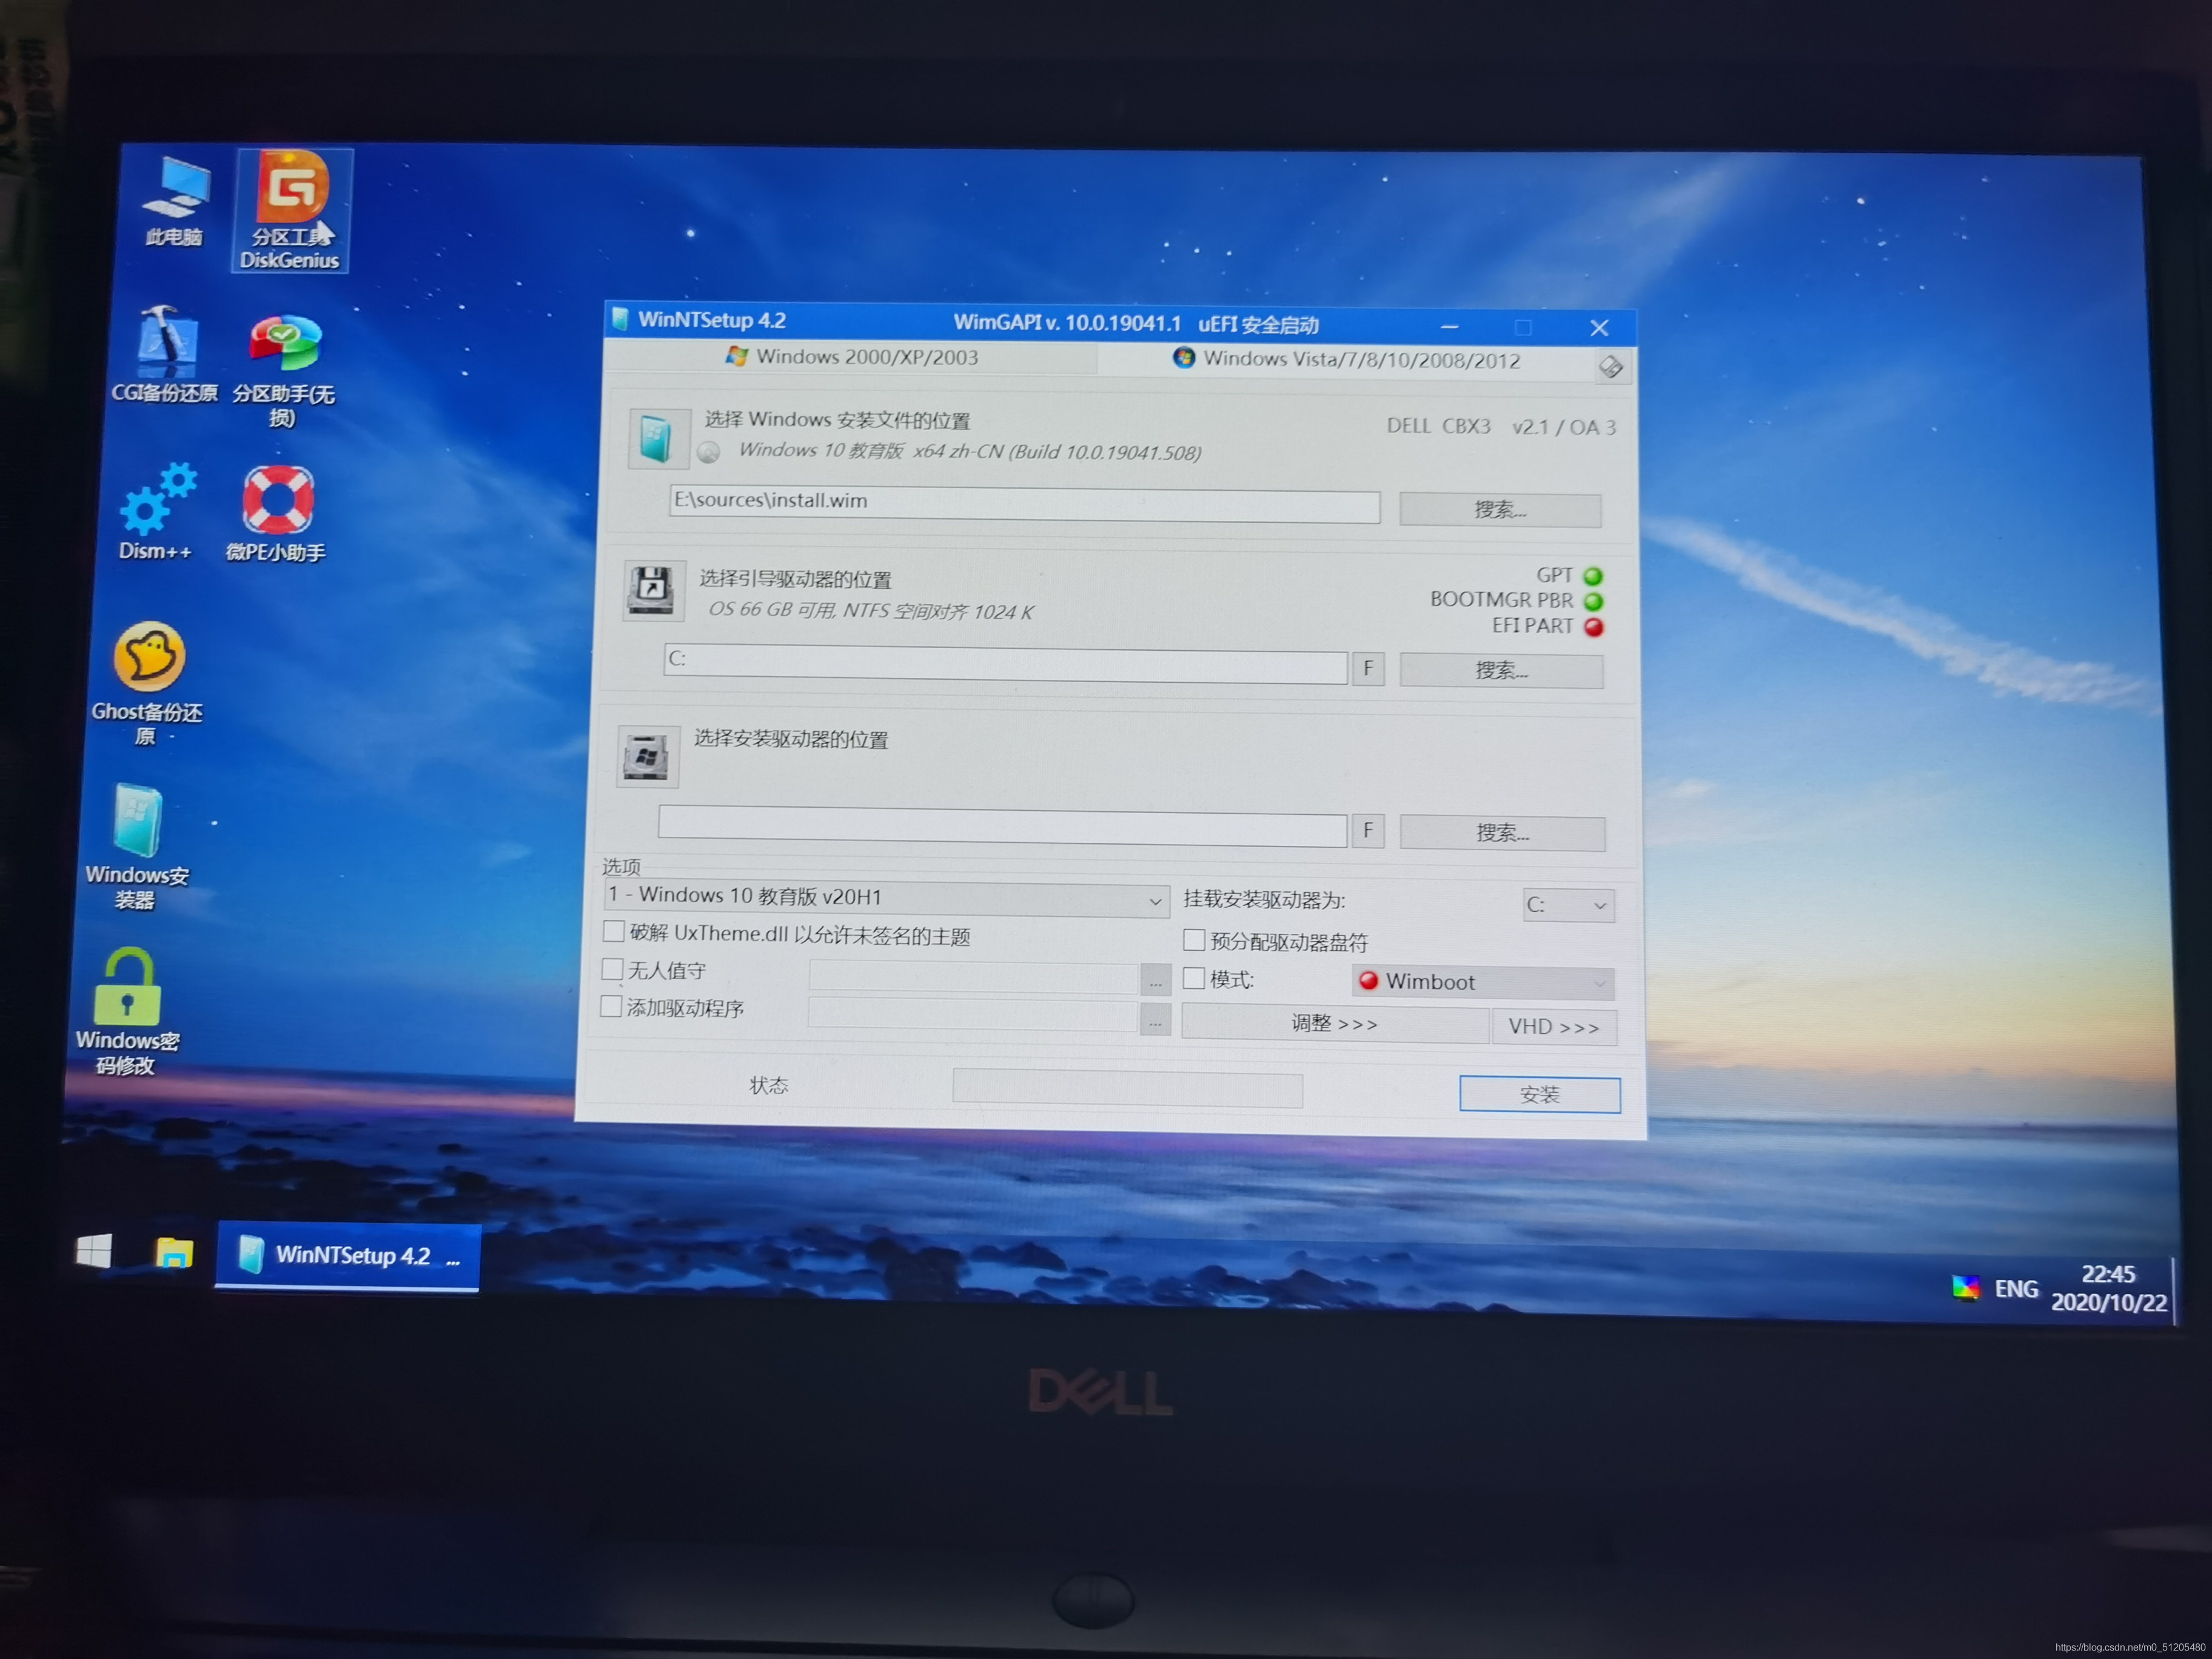Click the green GPT status indicator
Image resolution: width=2212 pixels, height=1659 pixels.
pyautogui.click(x=1593, y=576)
